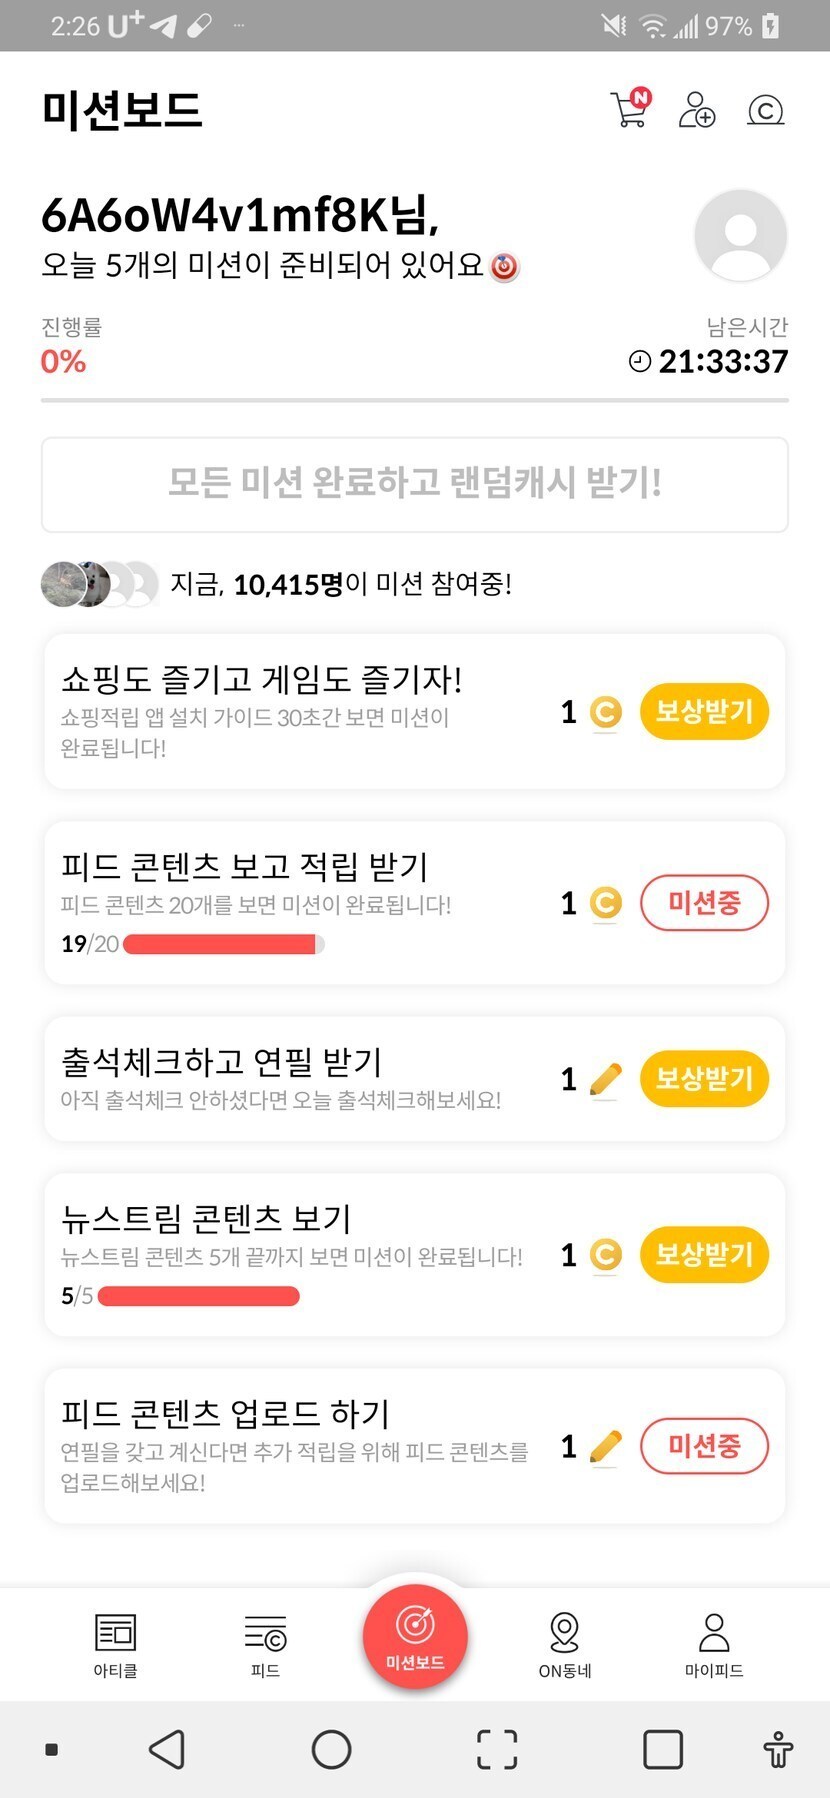
Task: Claim pencil reward for 출석체크하고 연필 받기
Action: 704,1079
